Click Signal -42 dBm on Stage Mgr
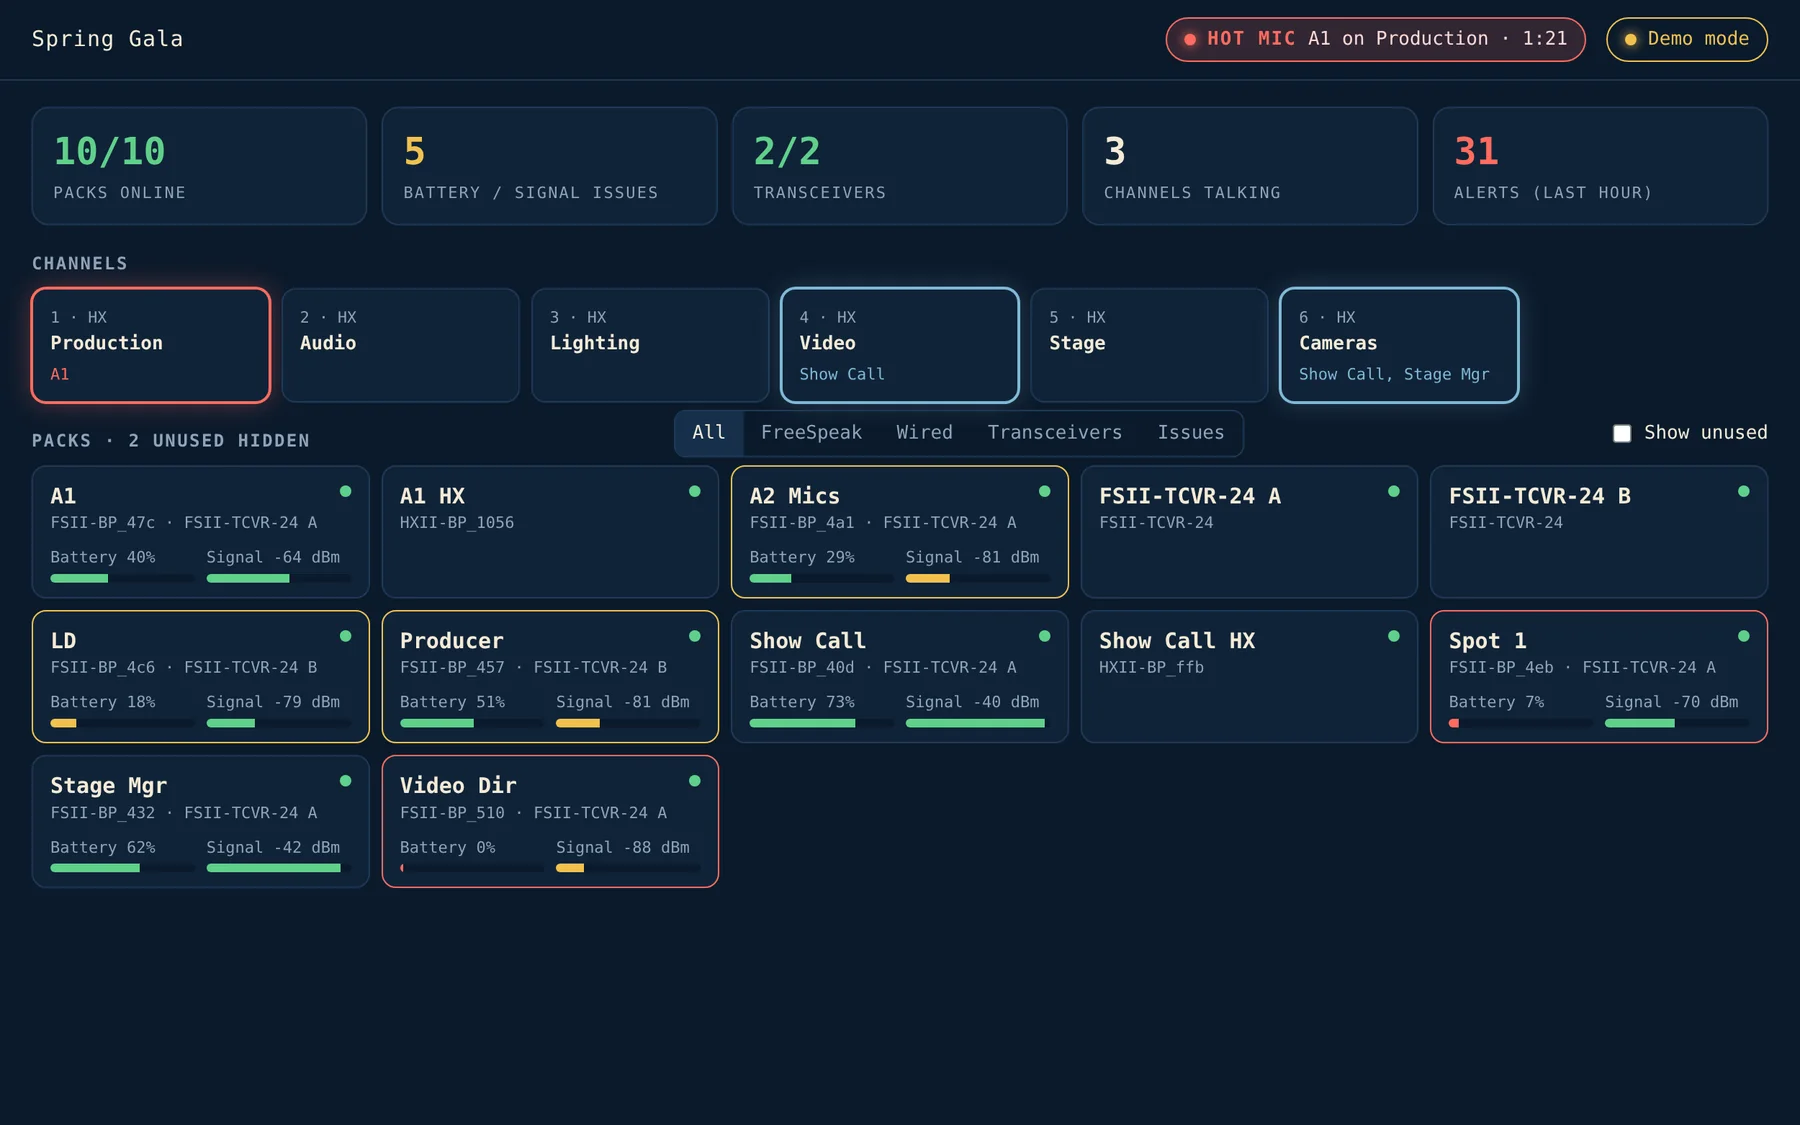The image size is (1800, 1125). [x=273, y=847]
